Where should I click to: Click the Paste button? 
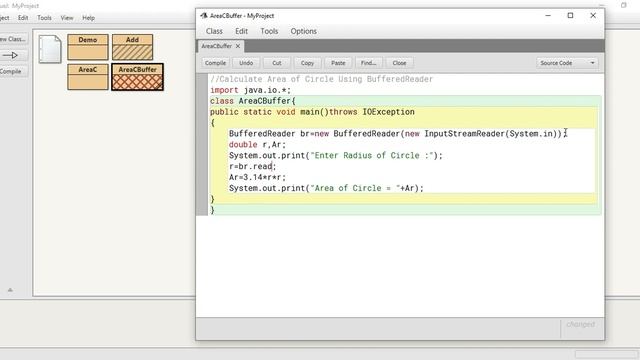(x=338, y=63)
